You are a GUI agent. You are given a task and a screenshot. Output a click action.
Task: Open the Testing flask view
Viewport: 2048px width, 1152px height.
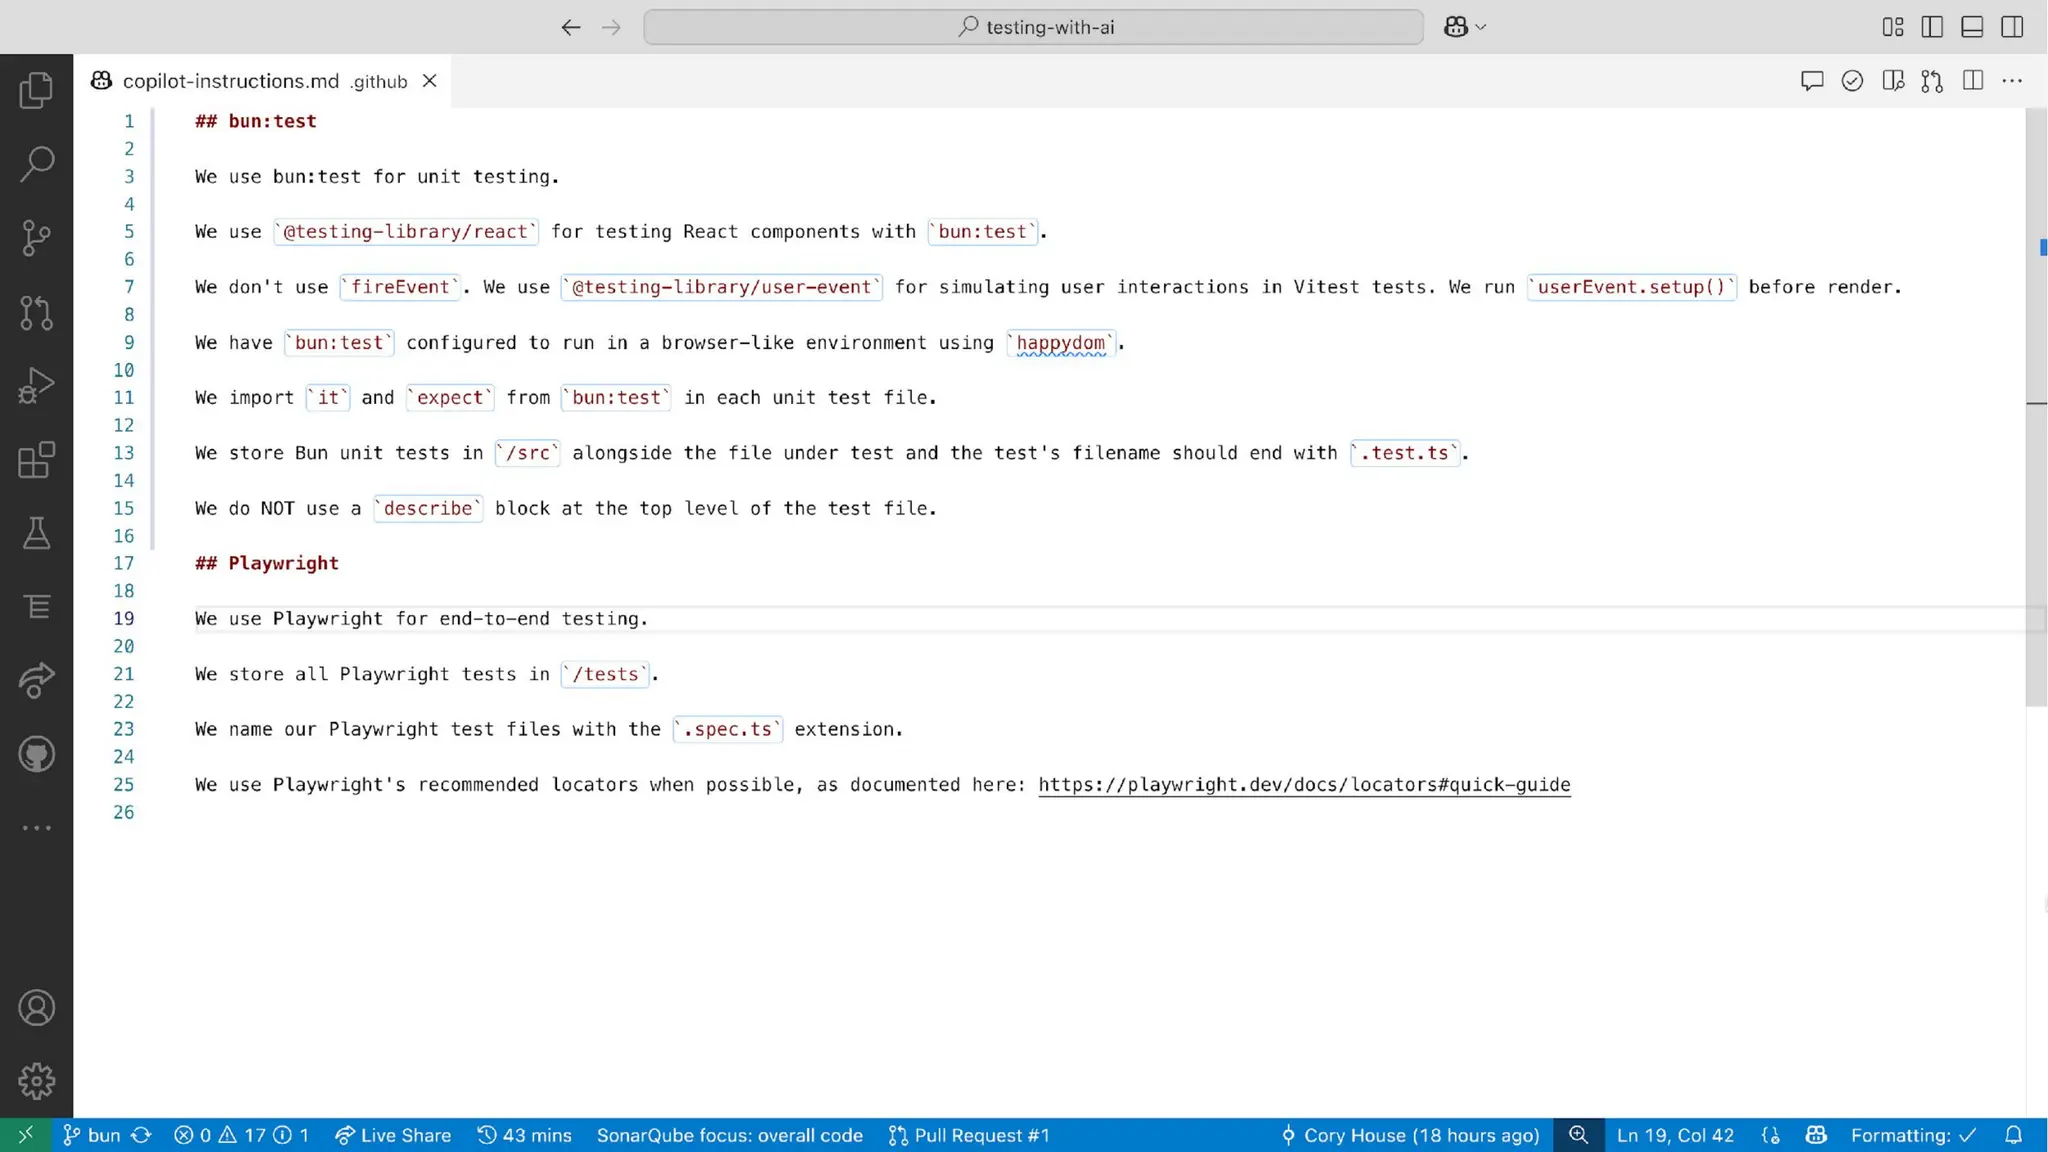(x=36, y=533)
